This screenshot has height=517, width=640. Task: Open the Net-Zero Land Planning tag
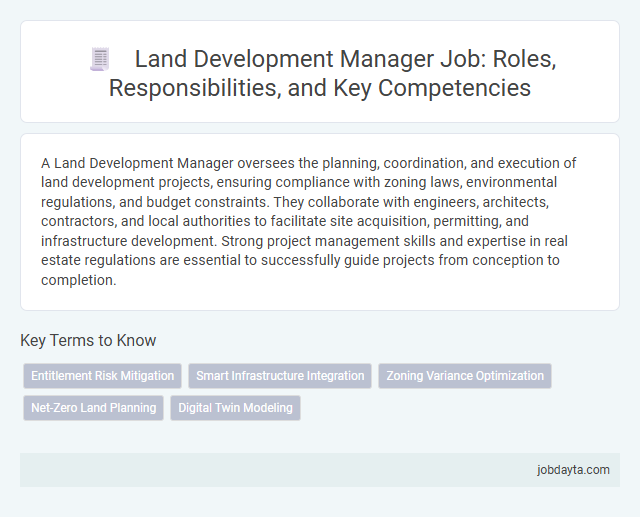tap(93, 408)
